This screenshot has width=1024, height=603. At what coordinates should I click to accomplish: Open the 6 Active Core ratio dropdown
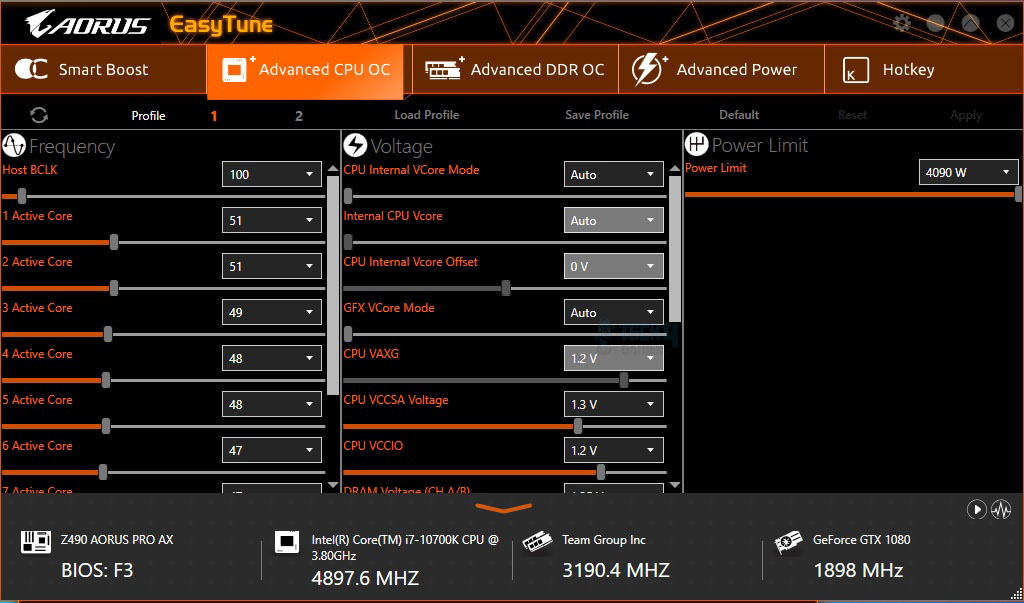272,450
